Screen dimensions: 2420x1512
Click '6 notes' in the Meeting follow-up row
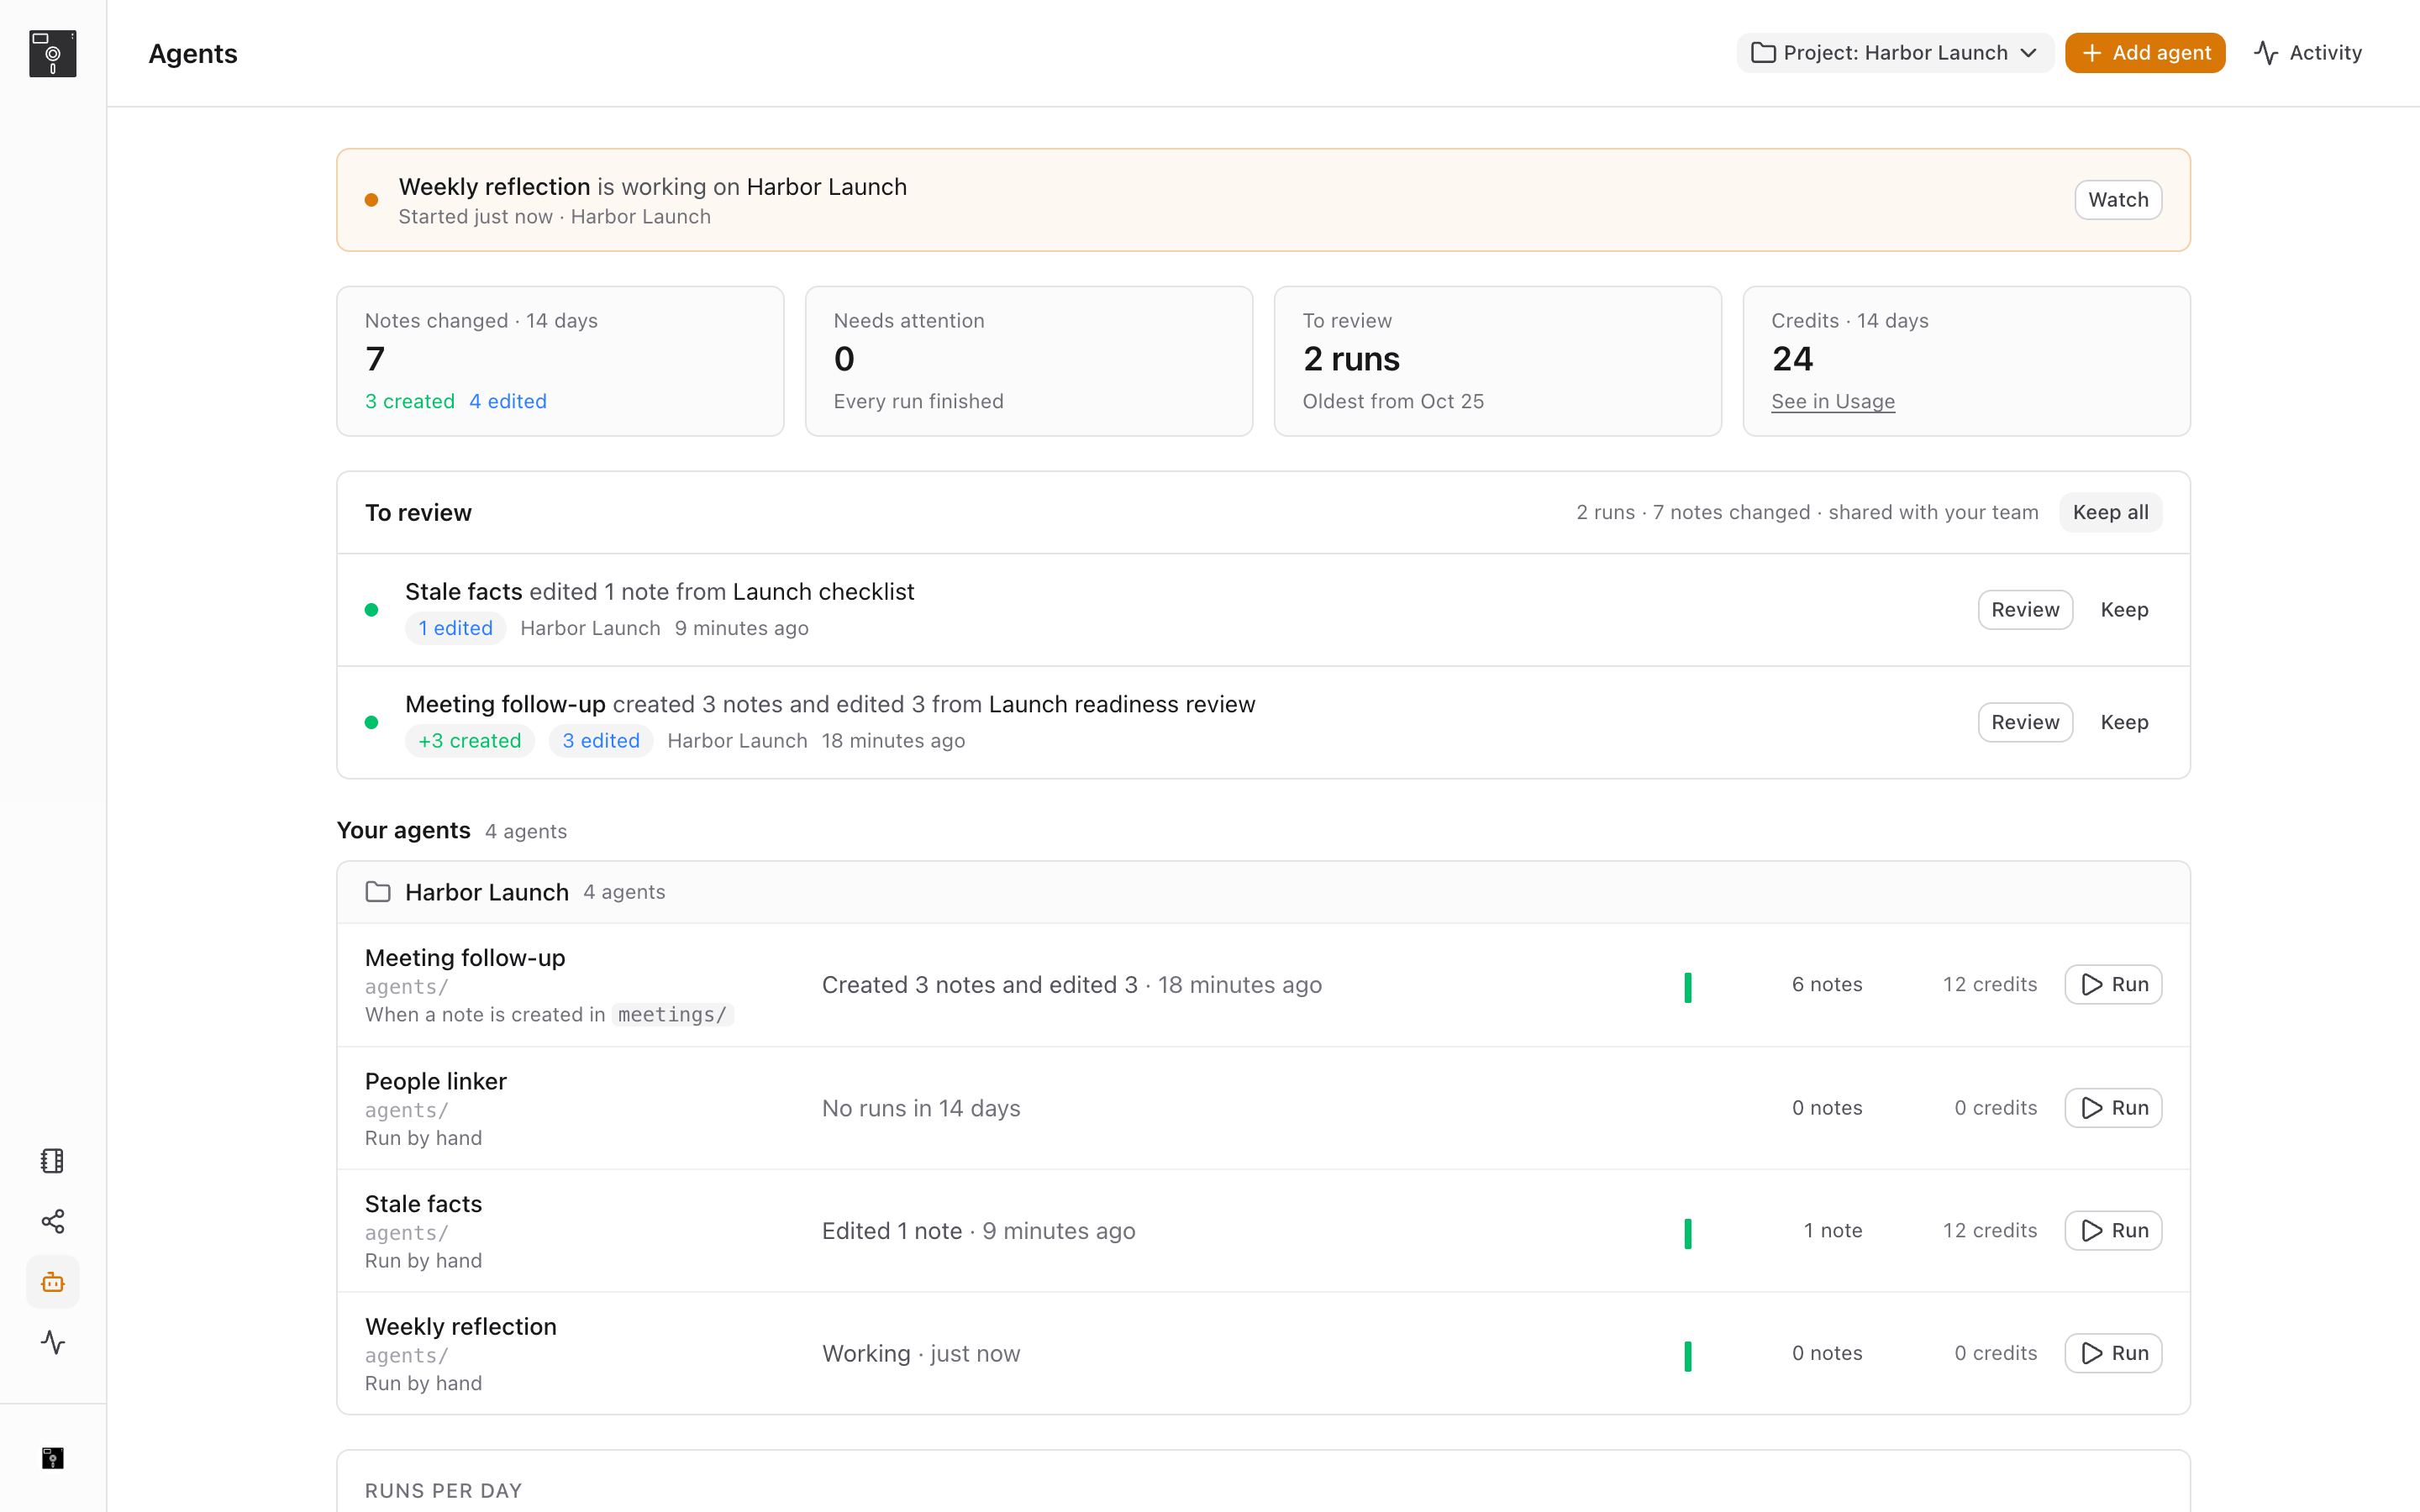coord(1827,985)
